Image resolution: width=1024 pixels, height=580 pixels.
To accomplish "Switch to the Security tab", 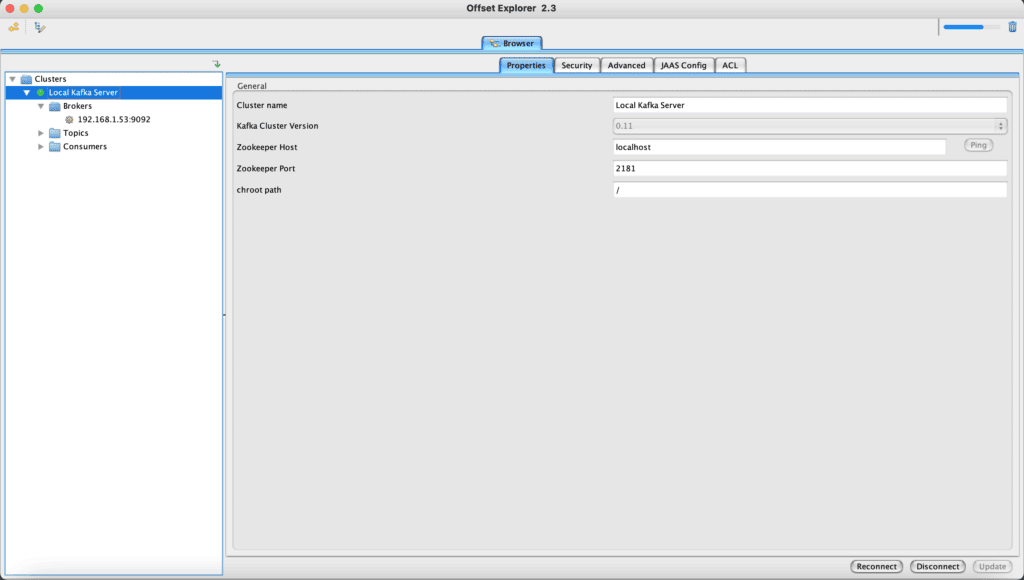I will coord(577,65).
